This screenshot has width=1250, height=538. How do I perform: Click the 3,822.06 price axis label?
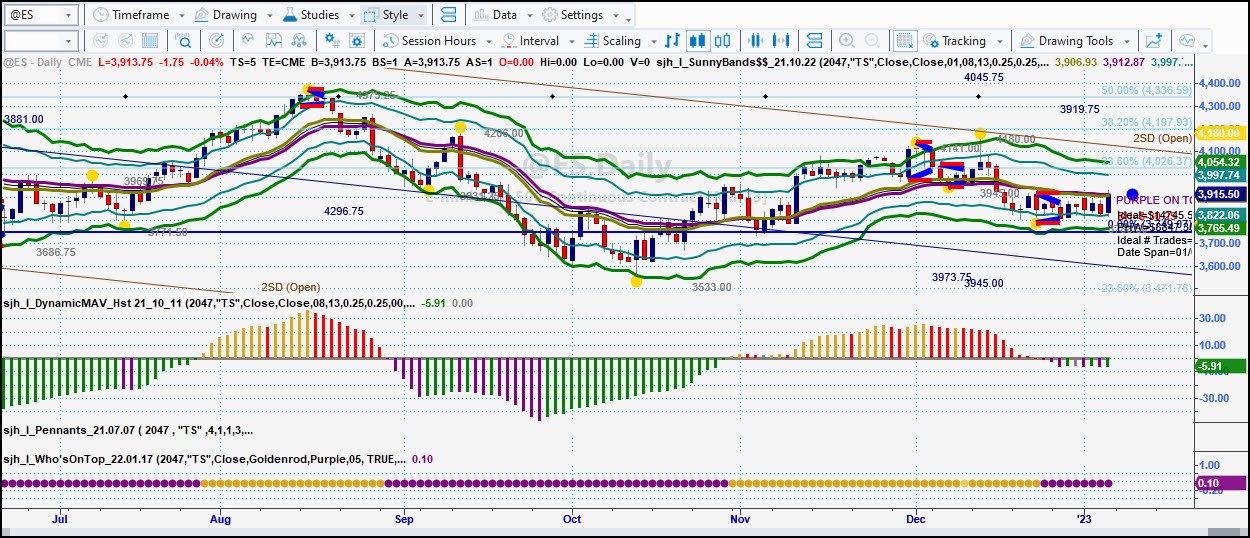tap(1220, 215)
